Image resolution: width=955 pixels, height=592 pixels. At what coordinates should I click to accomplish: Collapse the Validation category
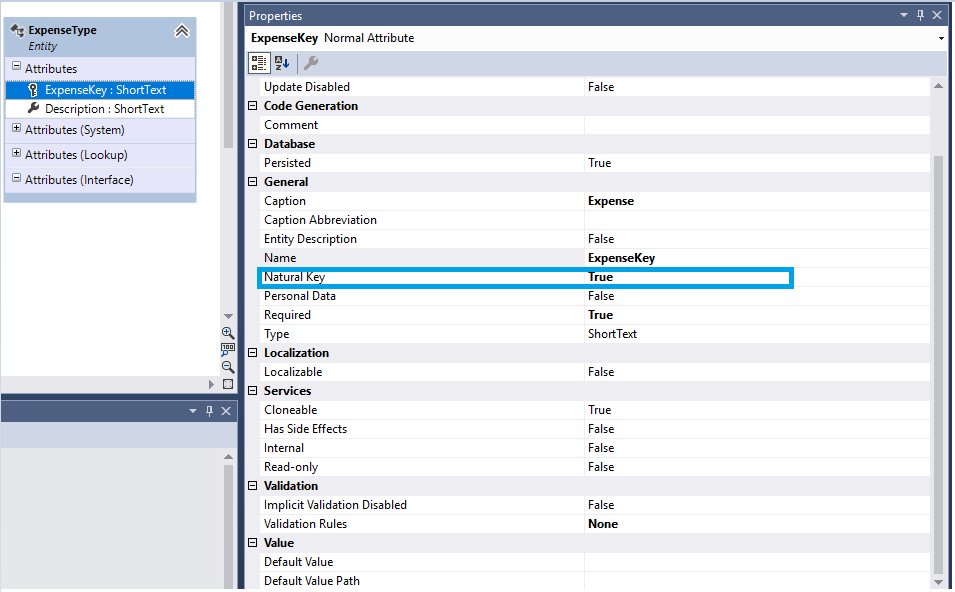tap(253, 486)
